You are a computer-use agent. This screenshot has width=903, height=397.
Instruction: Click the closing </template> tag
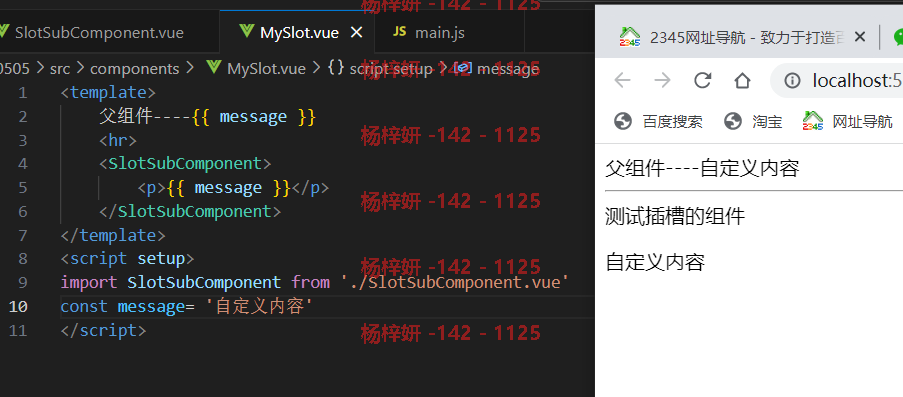(113, 236)
